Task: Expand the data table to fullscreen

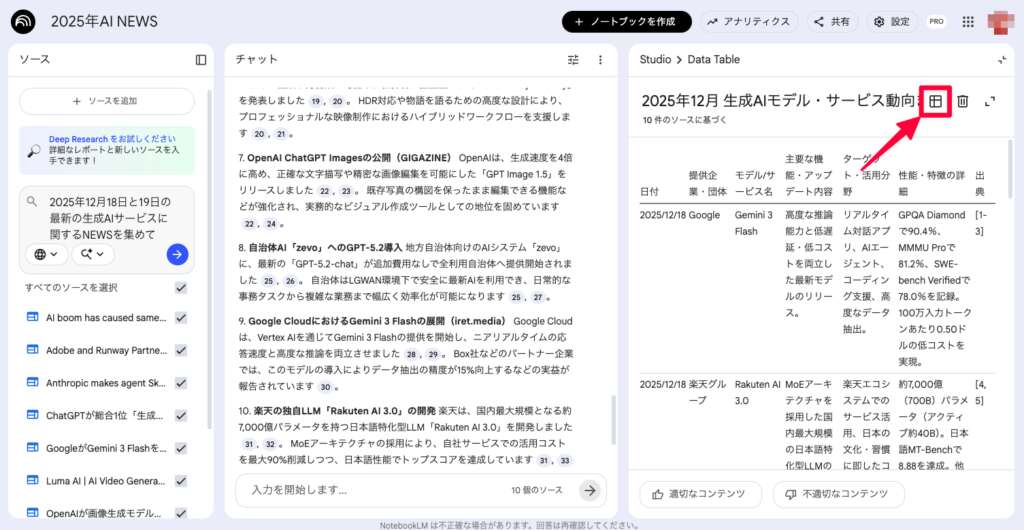Action: tap(990, 101)
